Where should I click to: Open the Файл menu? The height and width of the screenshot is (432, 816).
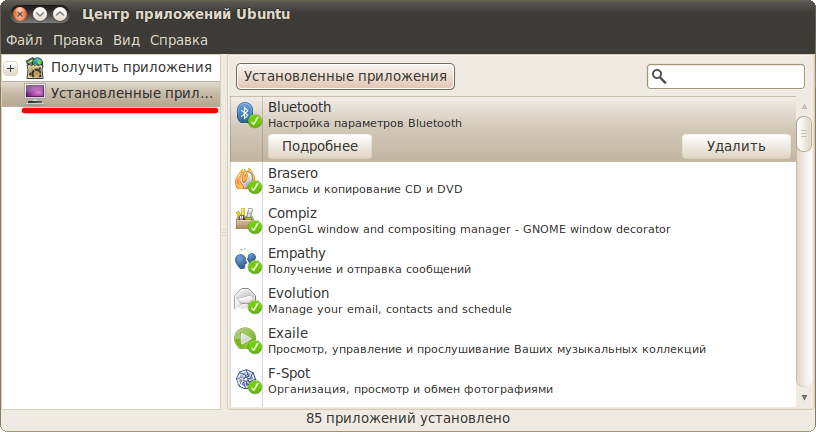click(x=24, y=40)
